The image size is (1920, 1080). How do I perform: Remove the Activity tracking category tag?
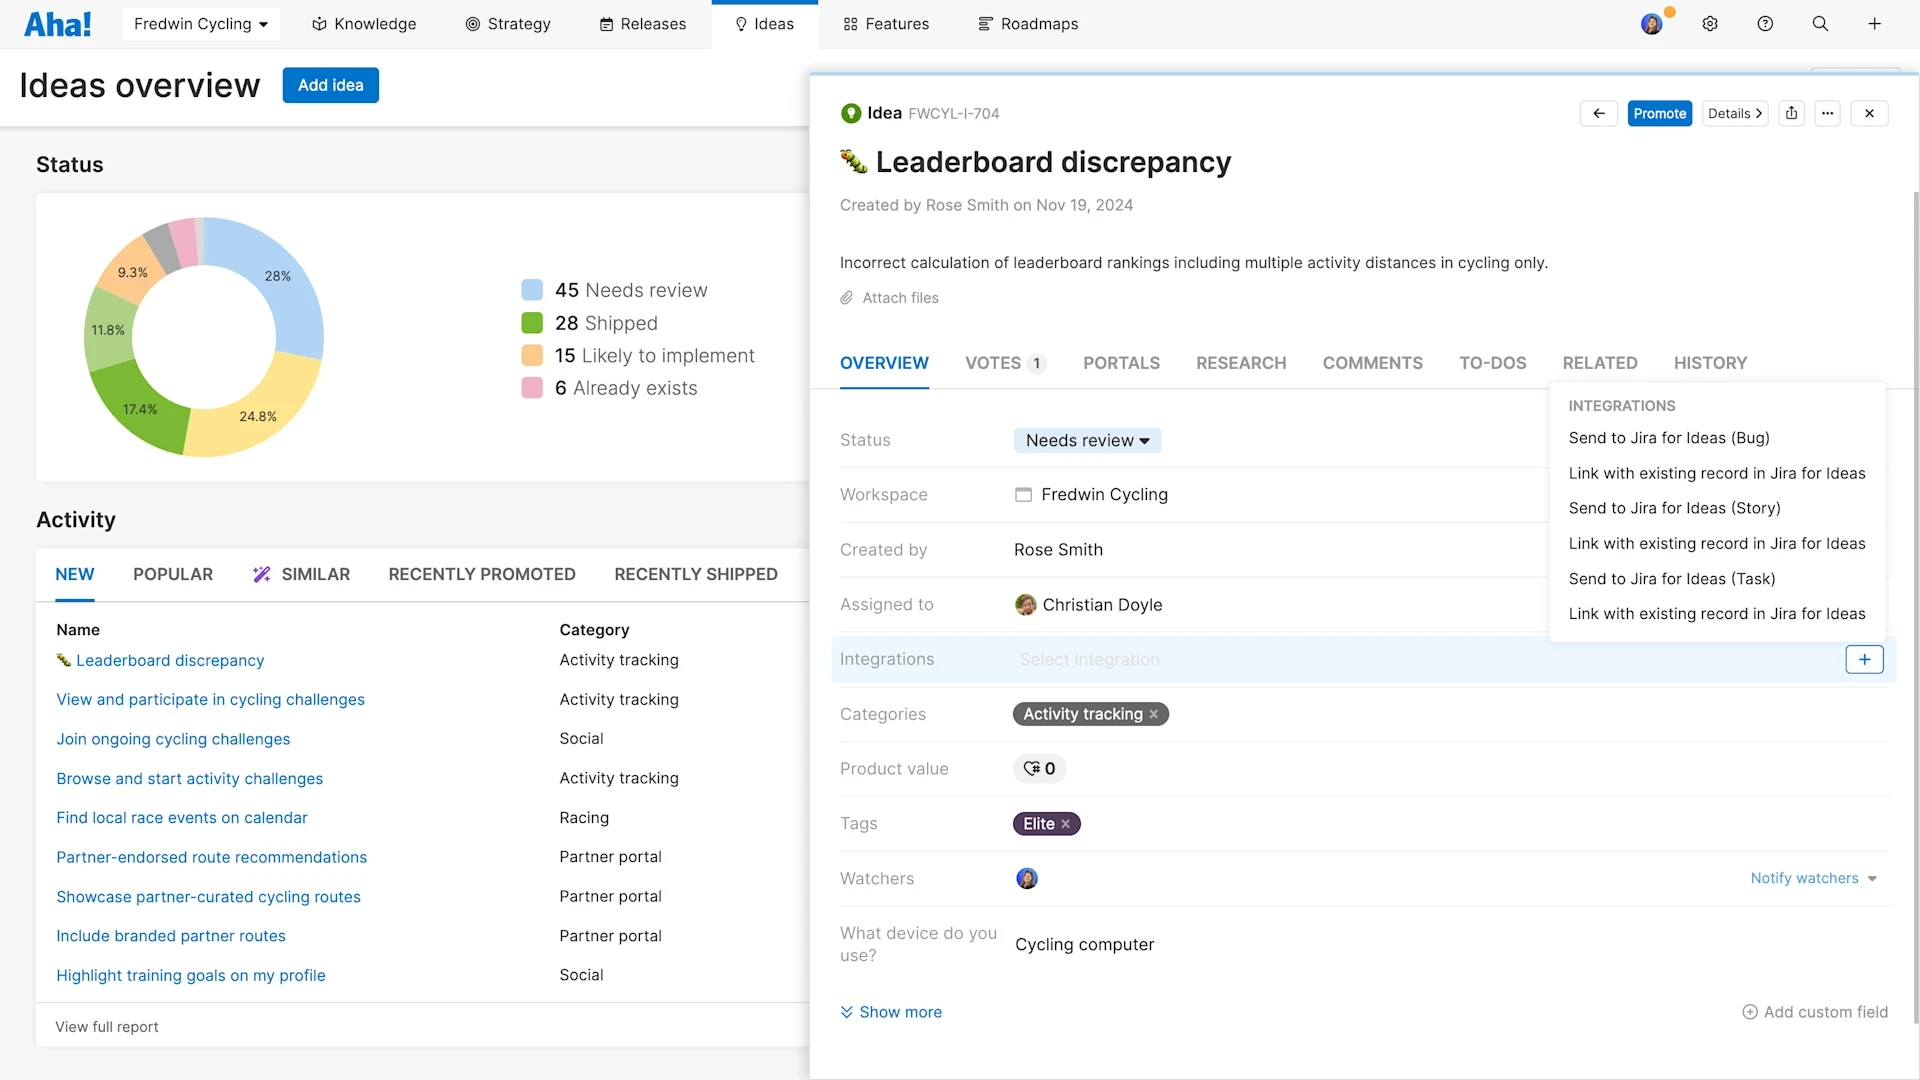coord(1154,714)
